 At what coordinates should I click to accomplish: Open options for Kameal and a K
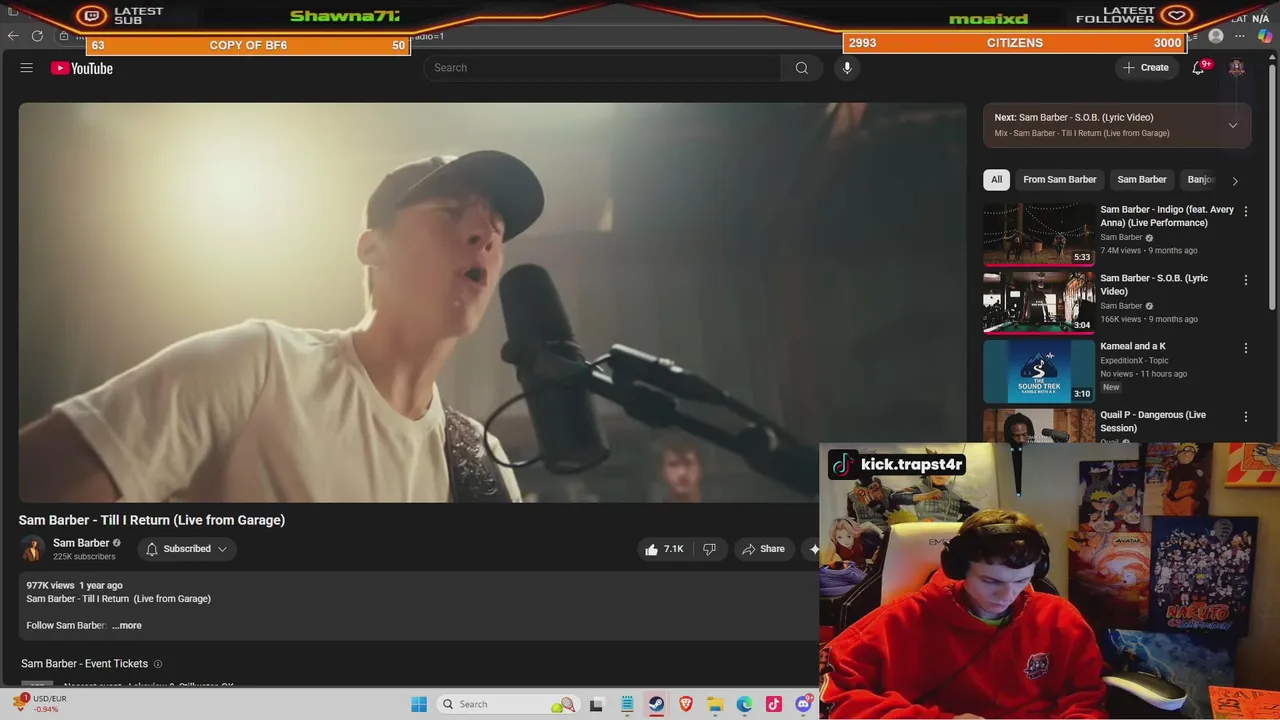click(1245, 348)
